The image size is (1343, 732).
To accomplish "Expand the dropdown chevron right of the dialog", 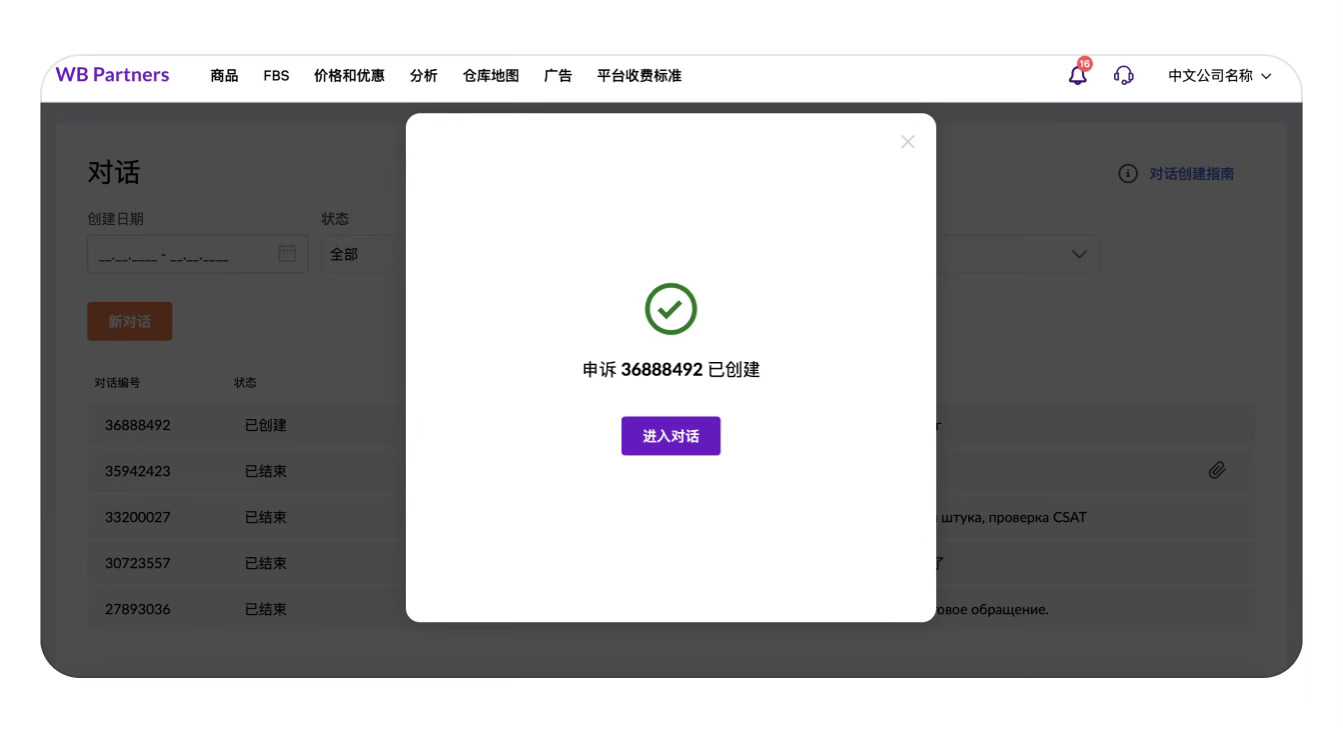I will pos(1079,254).
